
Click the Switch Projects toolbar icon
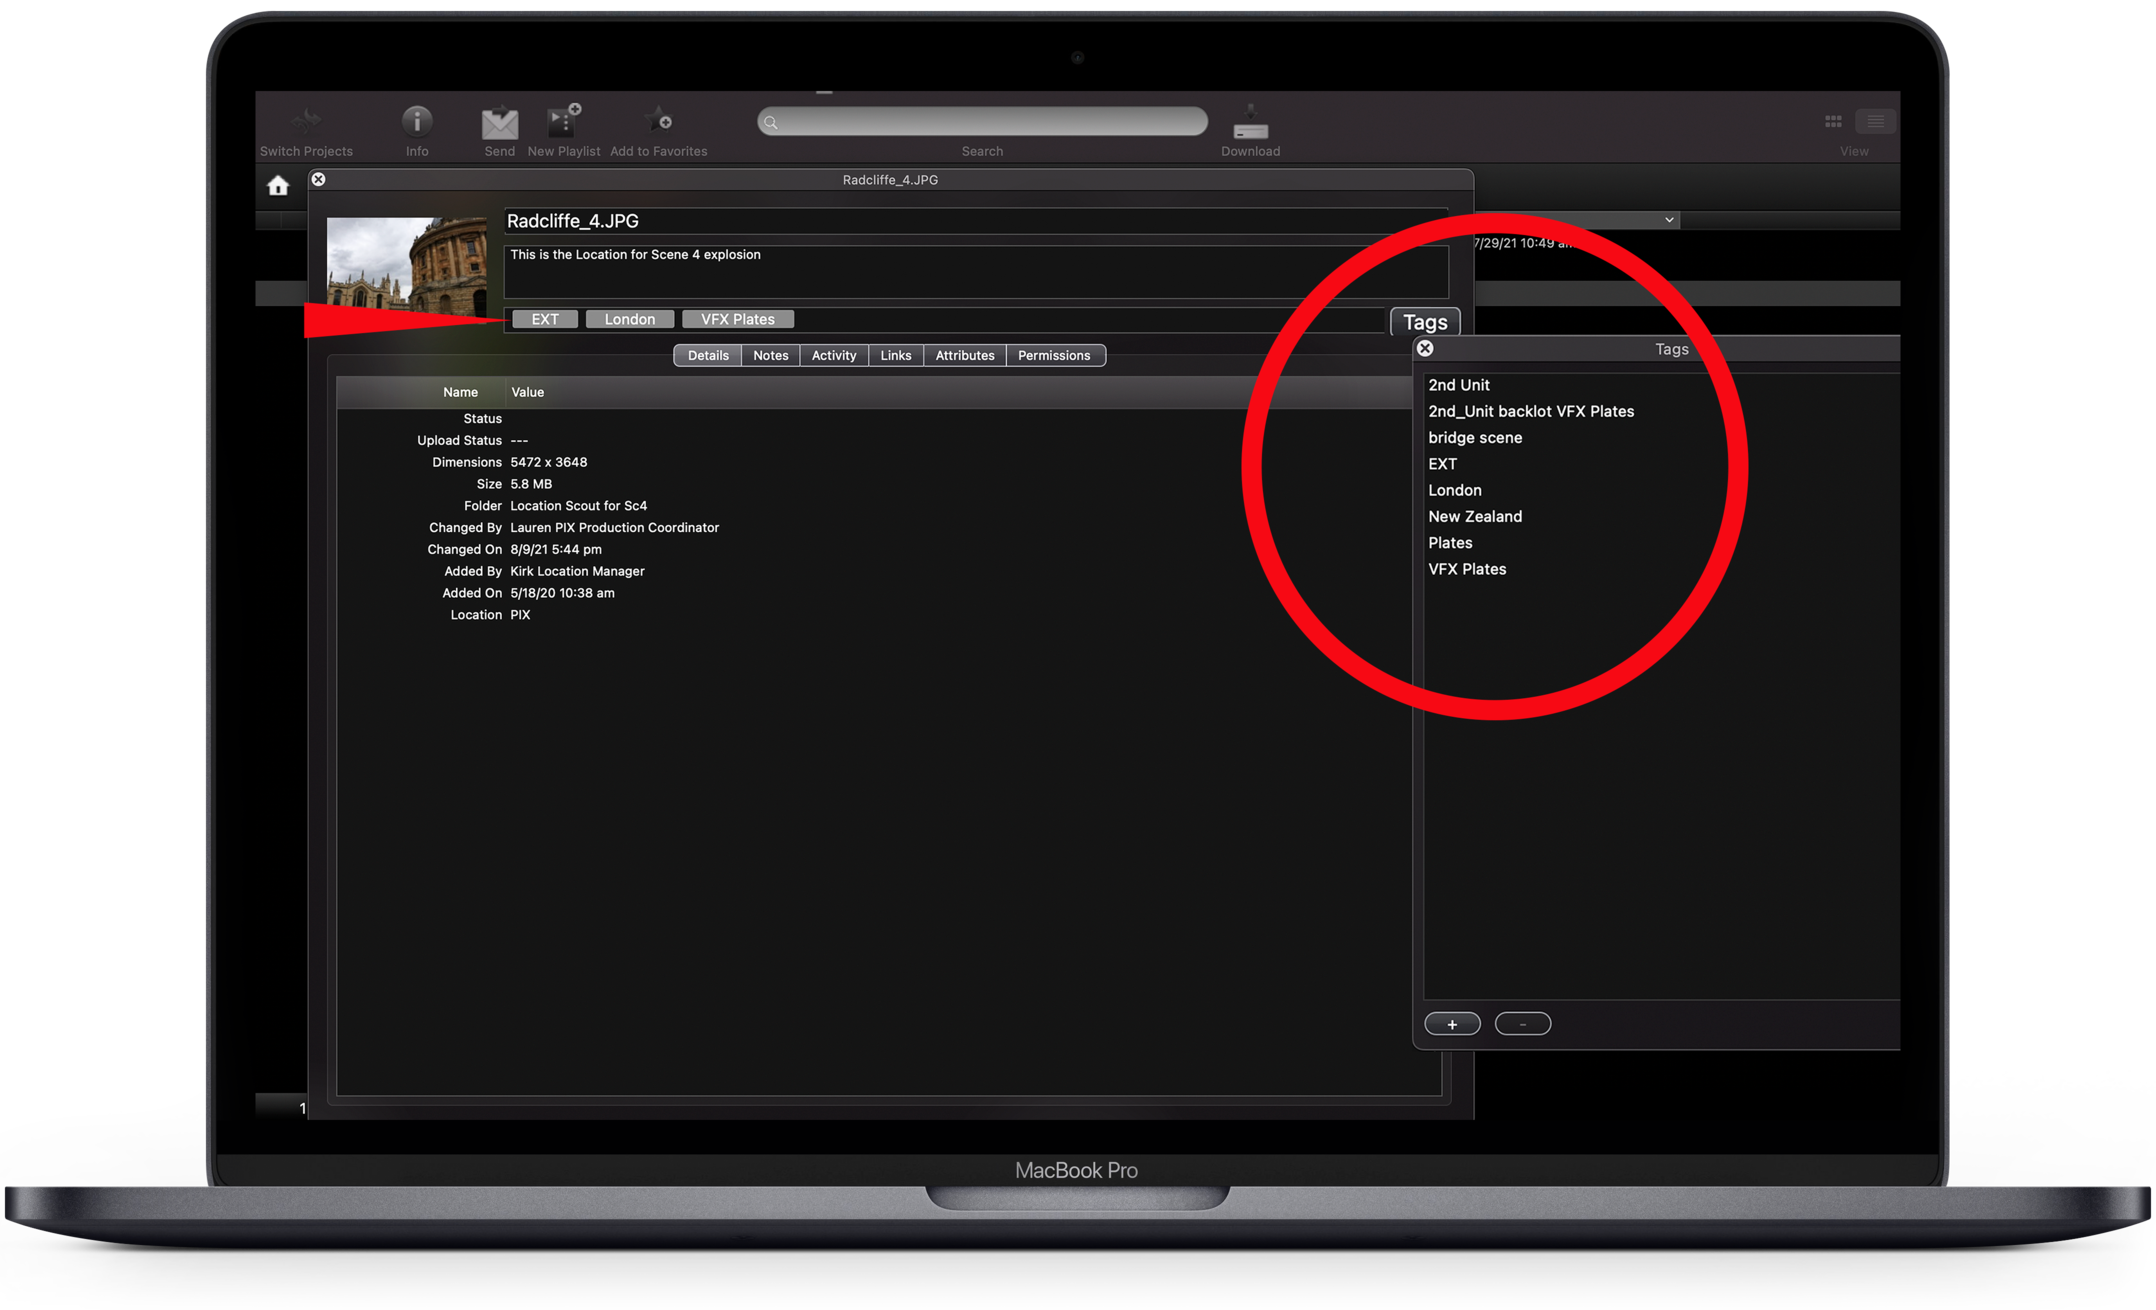[x=306, y=122]
